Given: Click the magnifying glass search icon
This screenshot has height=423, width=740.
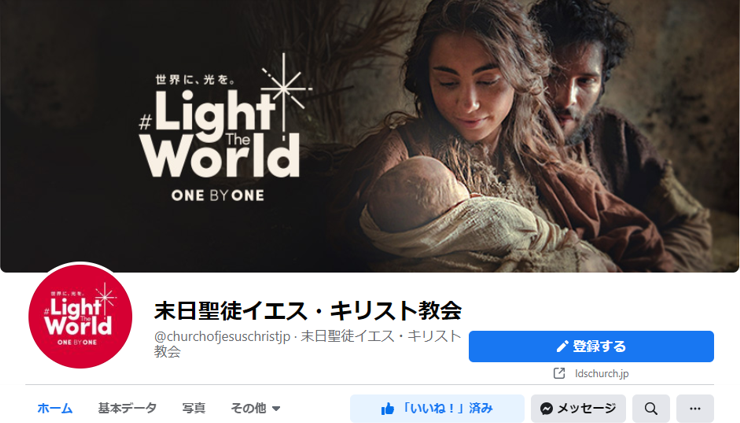Looking at the screenshot, I should (x=651, y=408).
